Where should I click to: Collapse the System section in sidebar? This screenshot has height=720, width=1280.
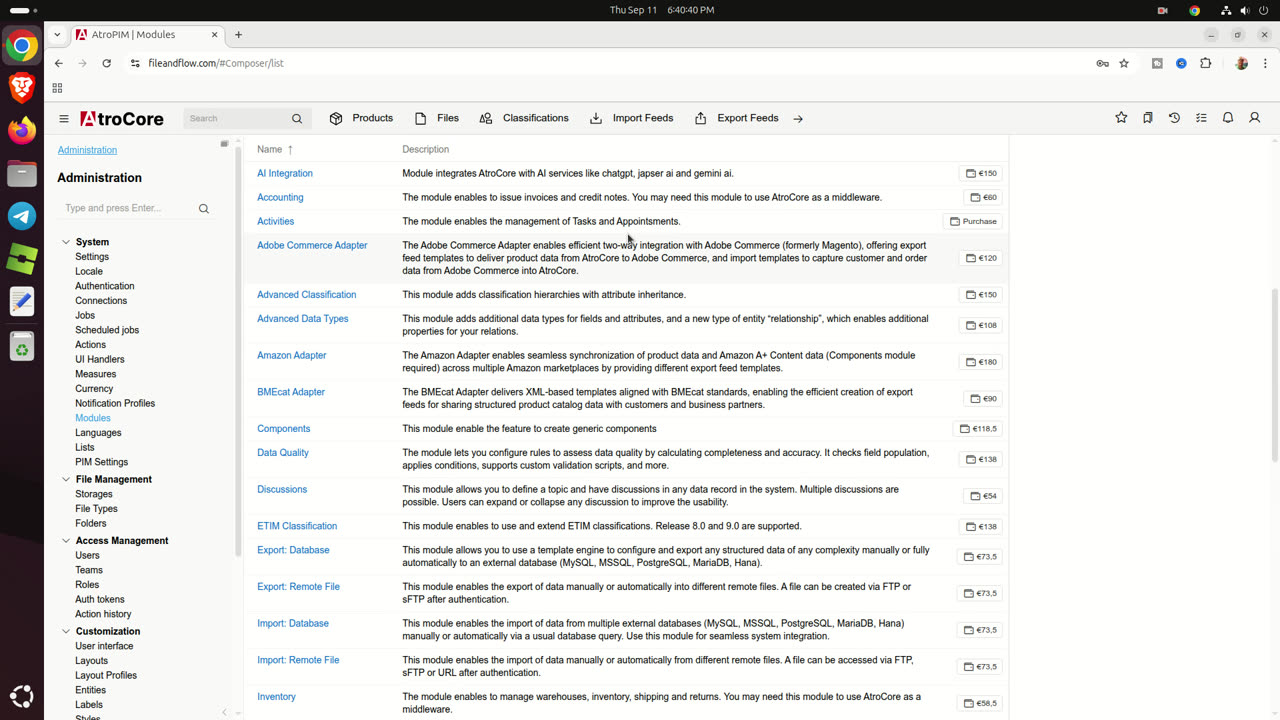coord(66,242)
